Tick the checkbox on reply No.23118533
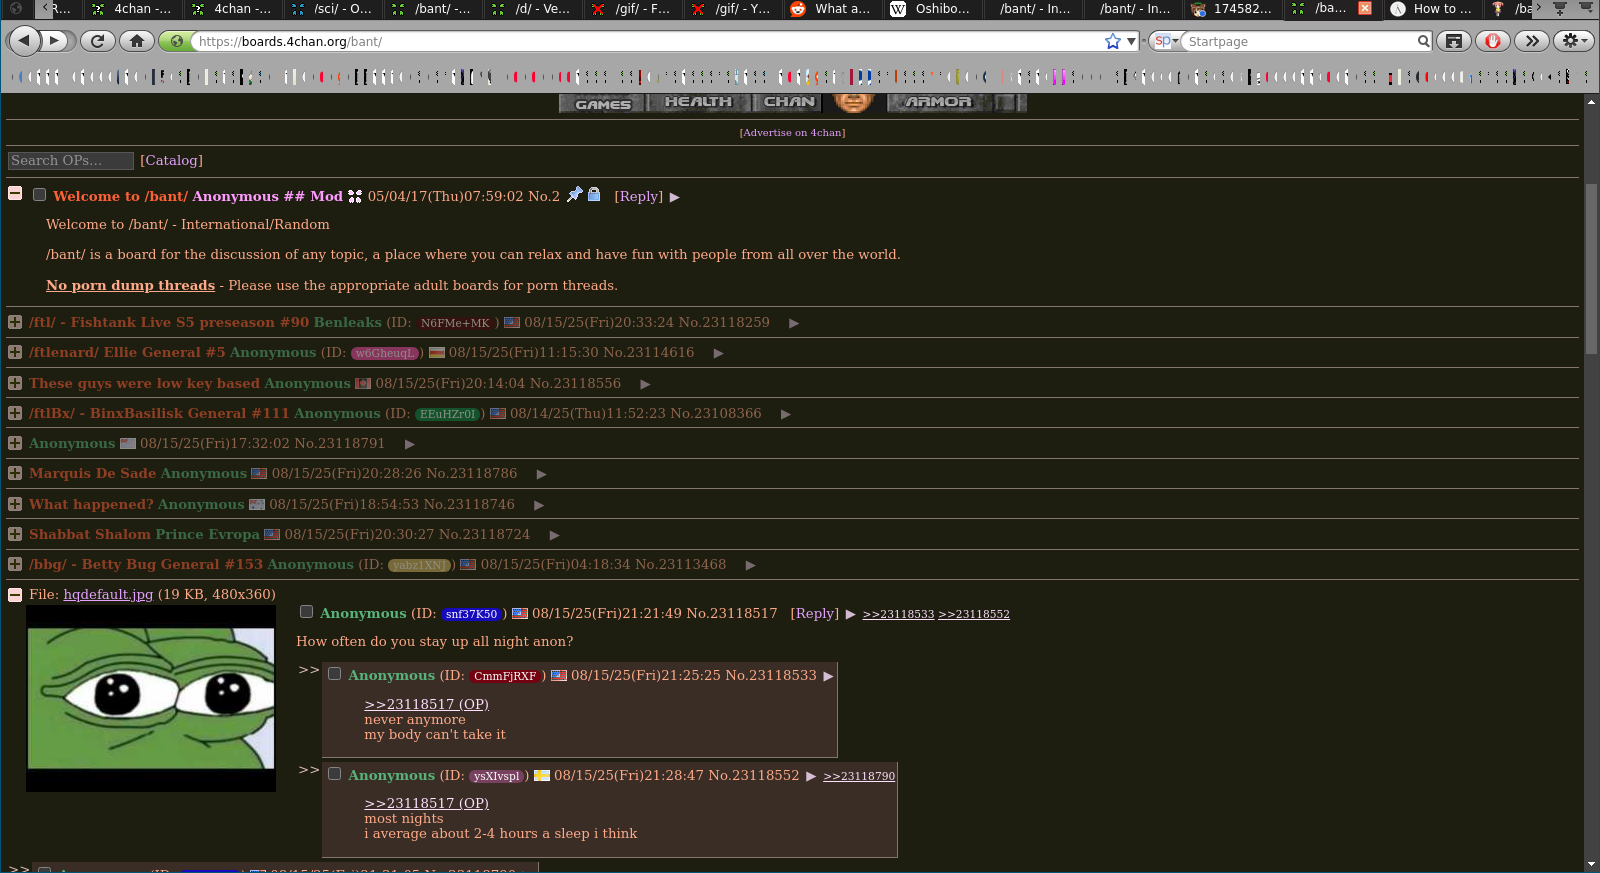This screenshot has height=873, width=1600. [x=335, y=674]
